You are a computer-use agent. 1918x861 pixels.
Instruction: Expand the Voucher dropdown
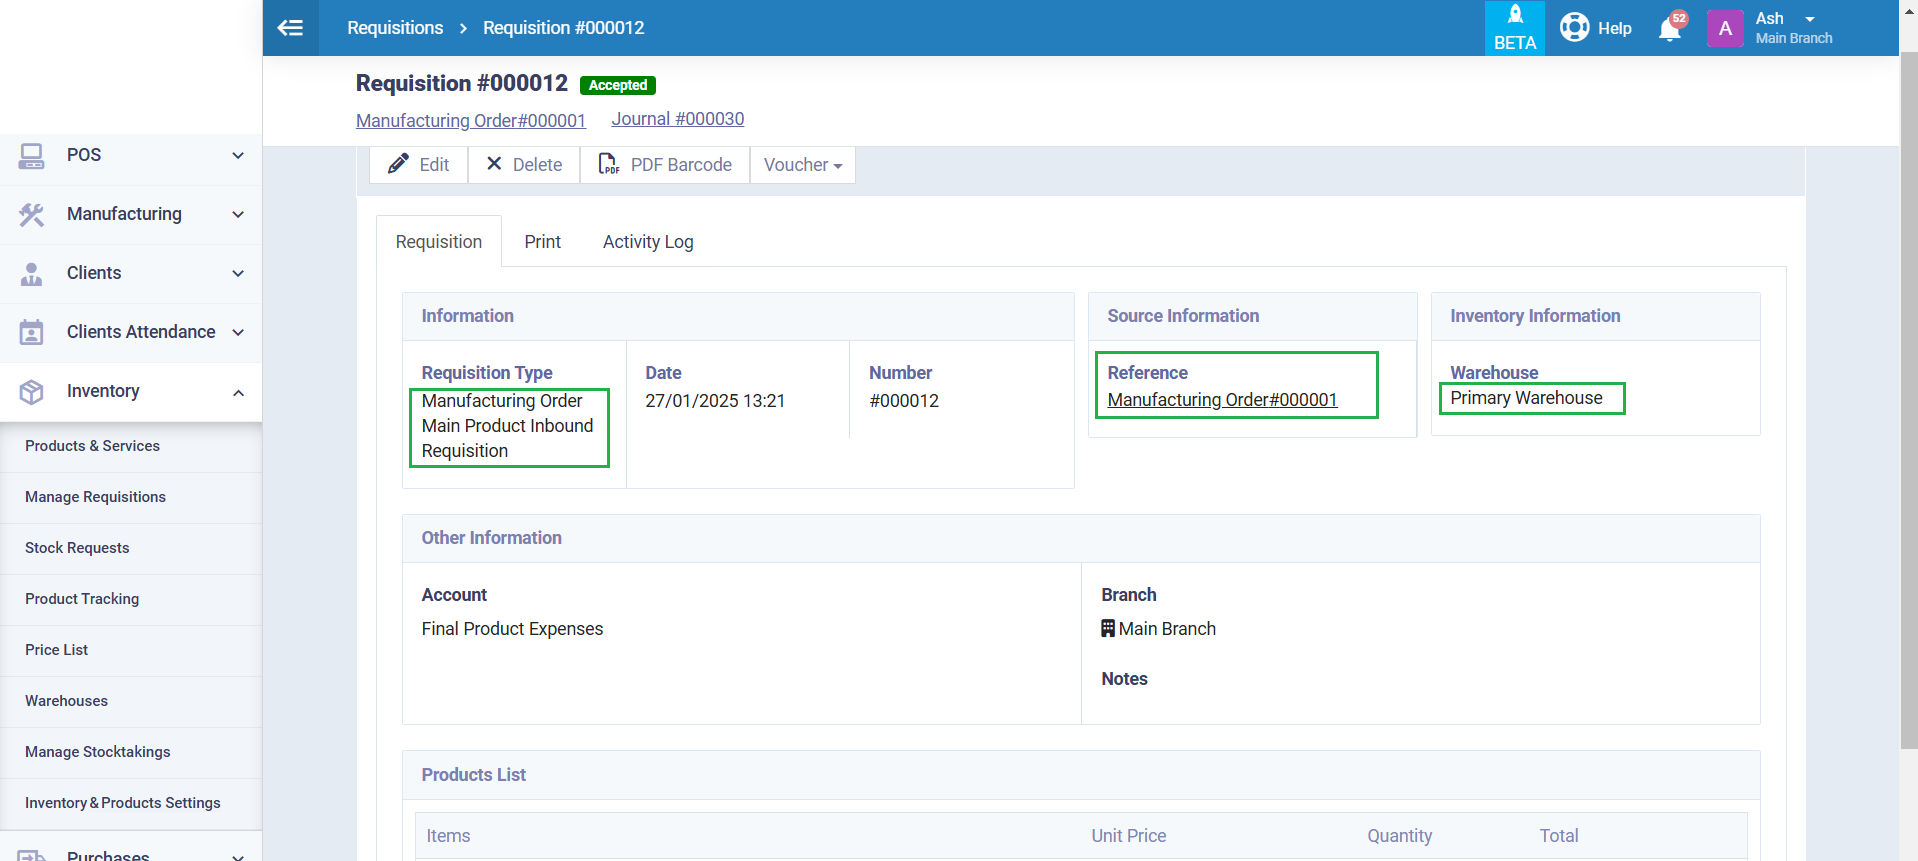coord(802,165)
